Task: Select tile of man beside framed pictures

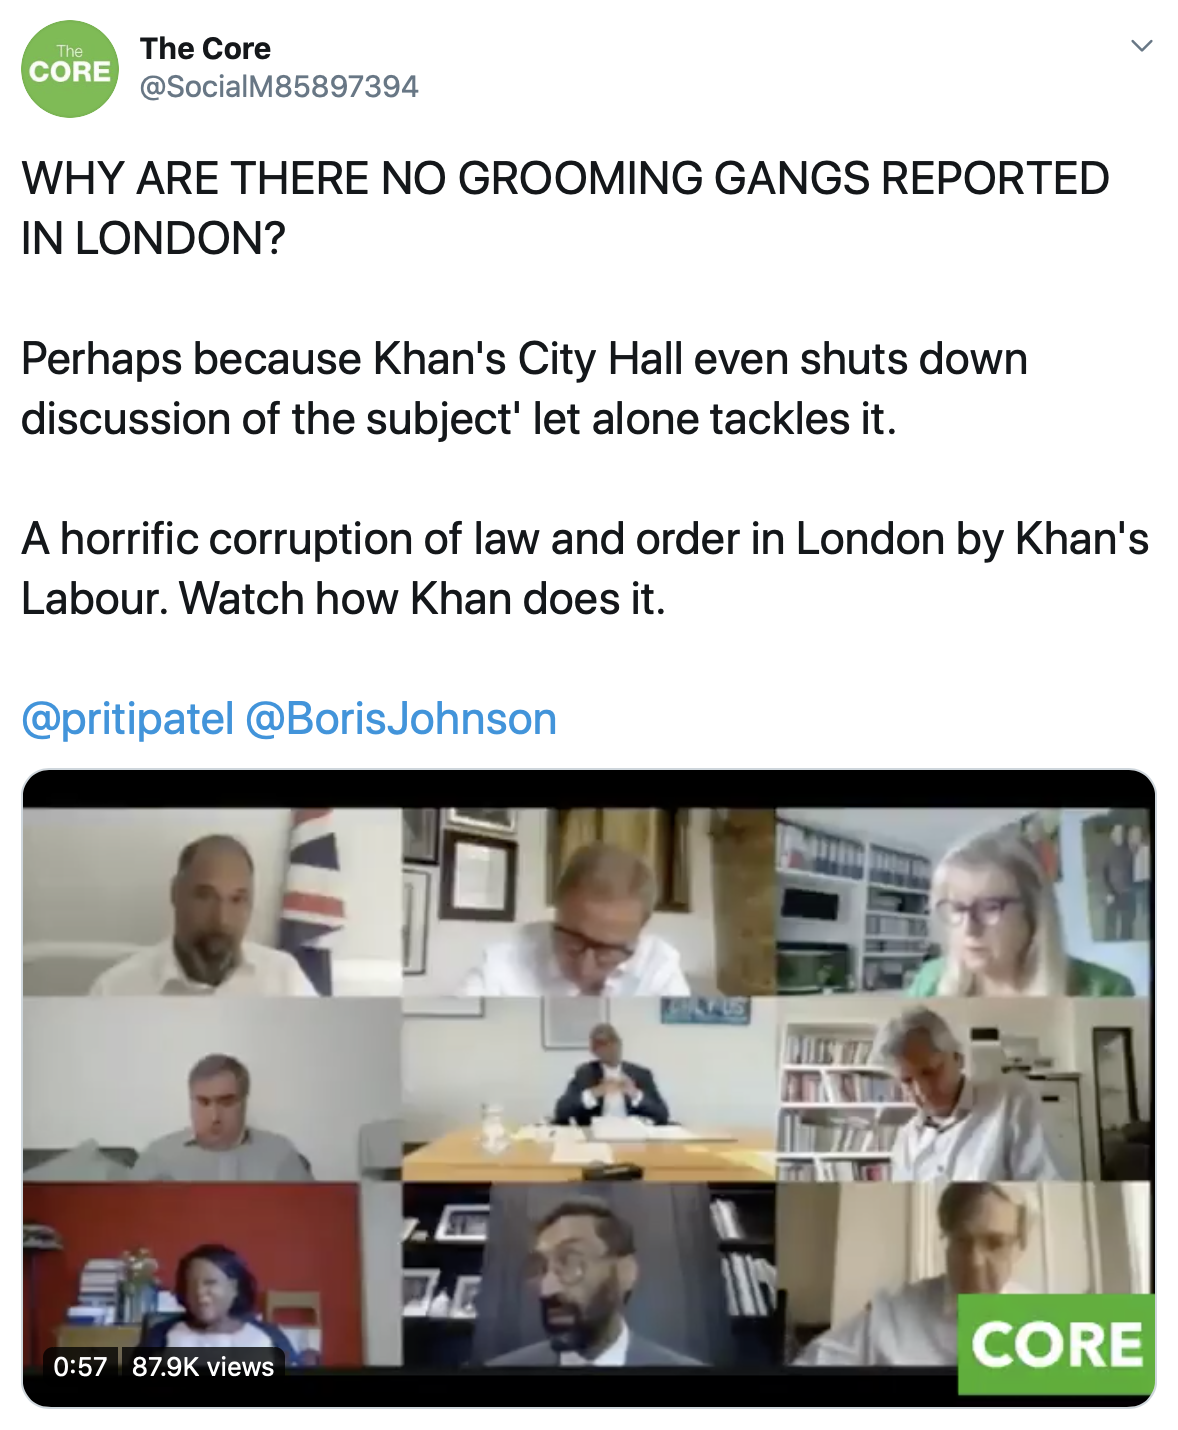Action: (589, 902)
